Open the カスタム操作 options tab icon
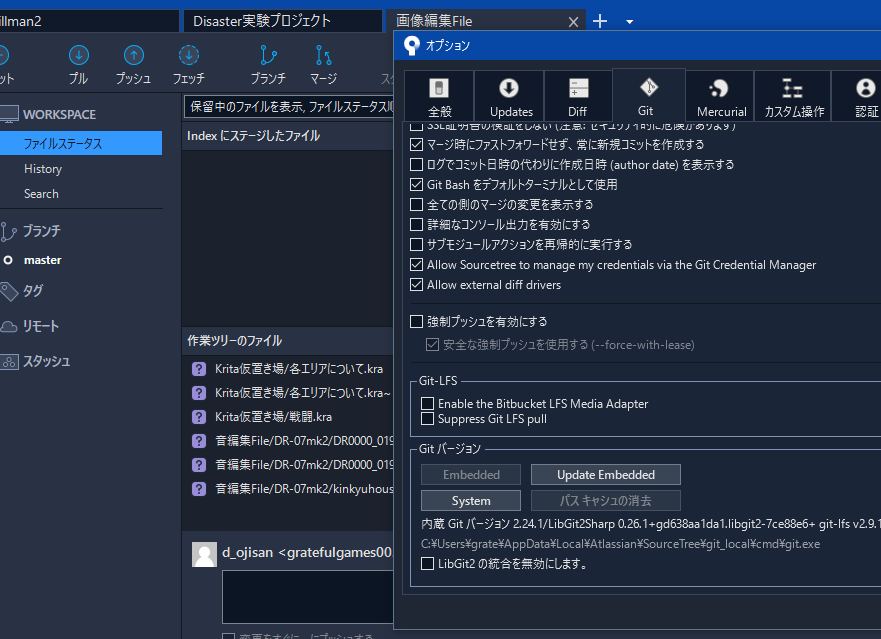The width and height of the screenshot is (881, 639). point(792,88)
